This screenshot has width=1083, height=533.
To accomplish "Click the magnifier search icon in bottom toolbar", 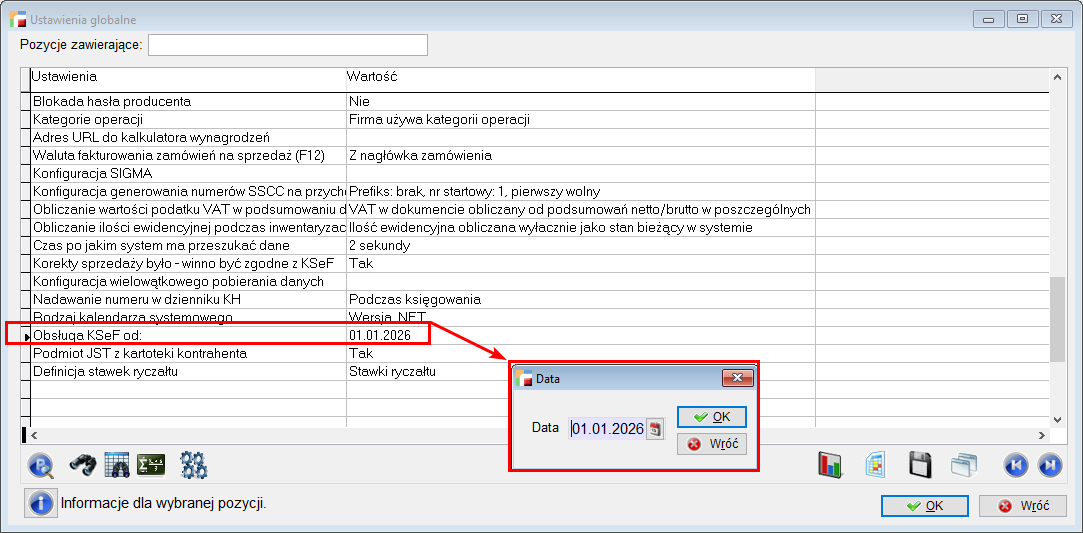I will [x=40, y=465].
